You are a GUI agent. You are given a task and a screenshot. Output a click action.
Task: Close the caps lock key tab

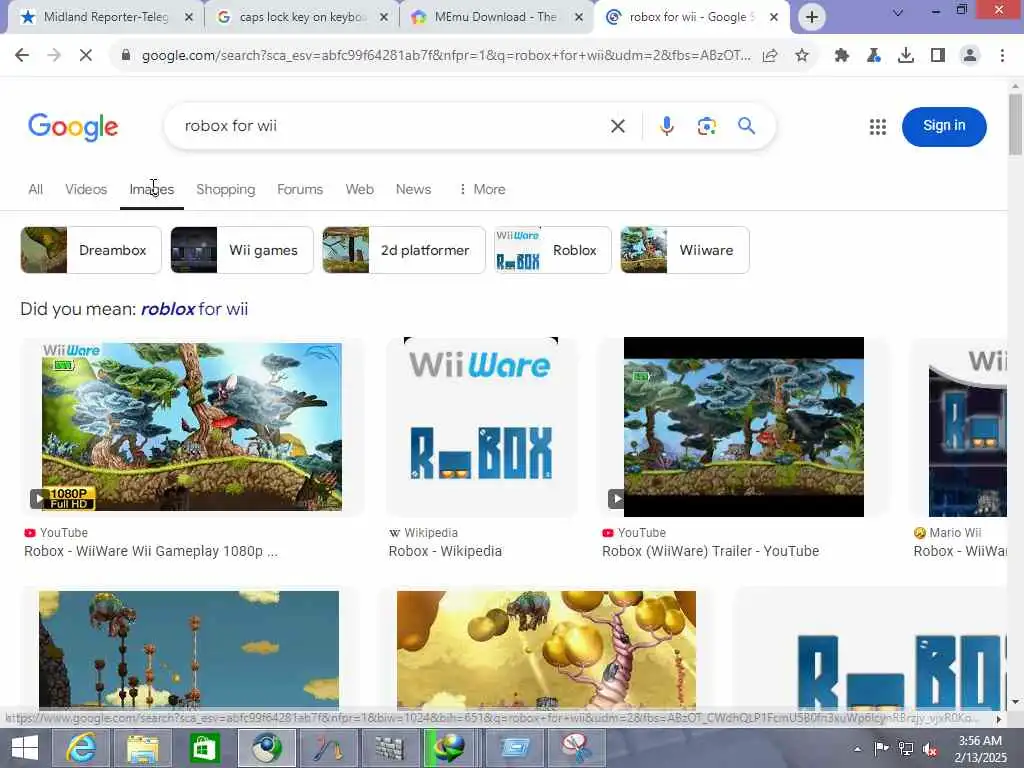pos(384,18)
